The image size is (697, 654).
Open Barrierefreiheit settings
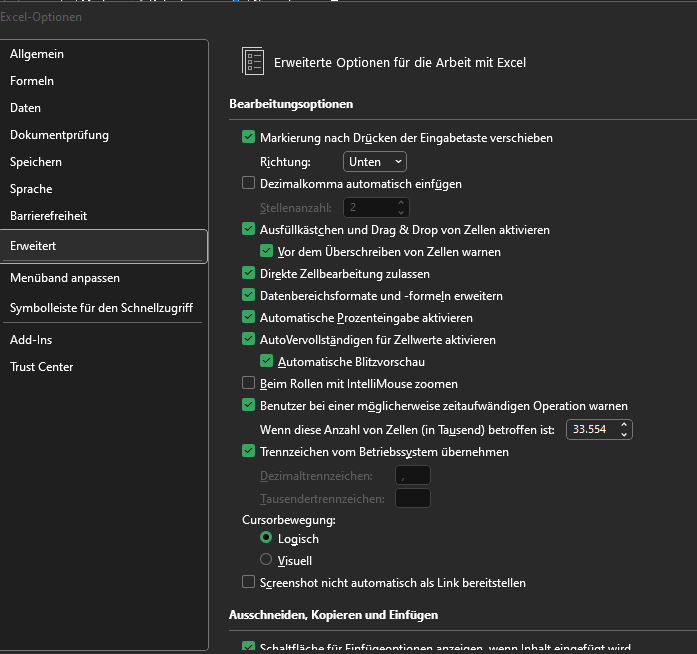click(104, 216)
